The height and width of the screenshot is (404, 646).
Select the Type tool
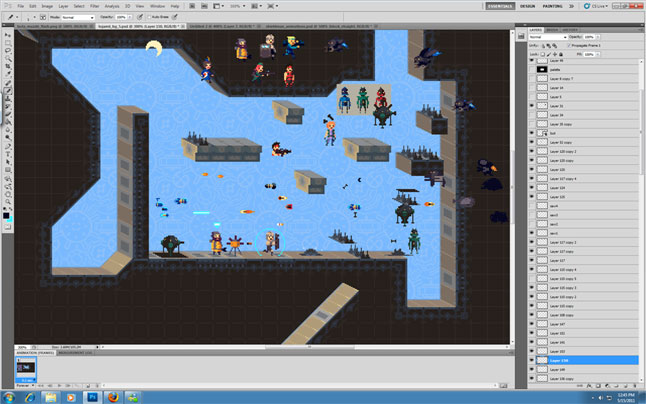(7, 154)
